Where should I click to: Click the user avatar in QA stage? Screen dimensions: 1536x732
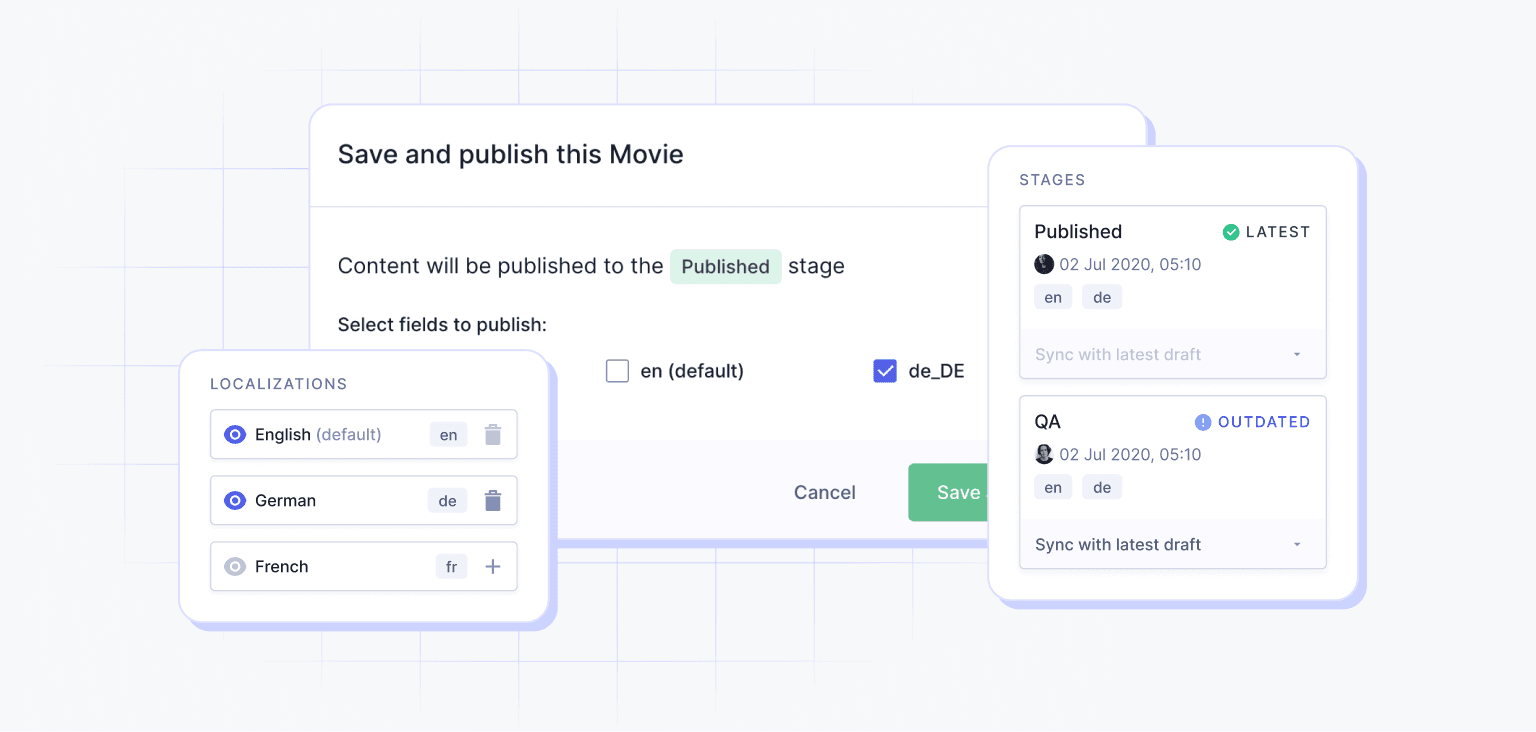pos(1044,454)
